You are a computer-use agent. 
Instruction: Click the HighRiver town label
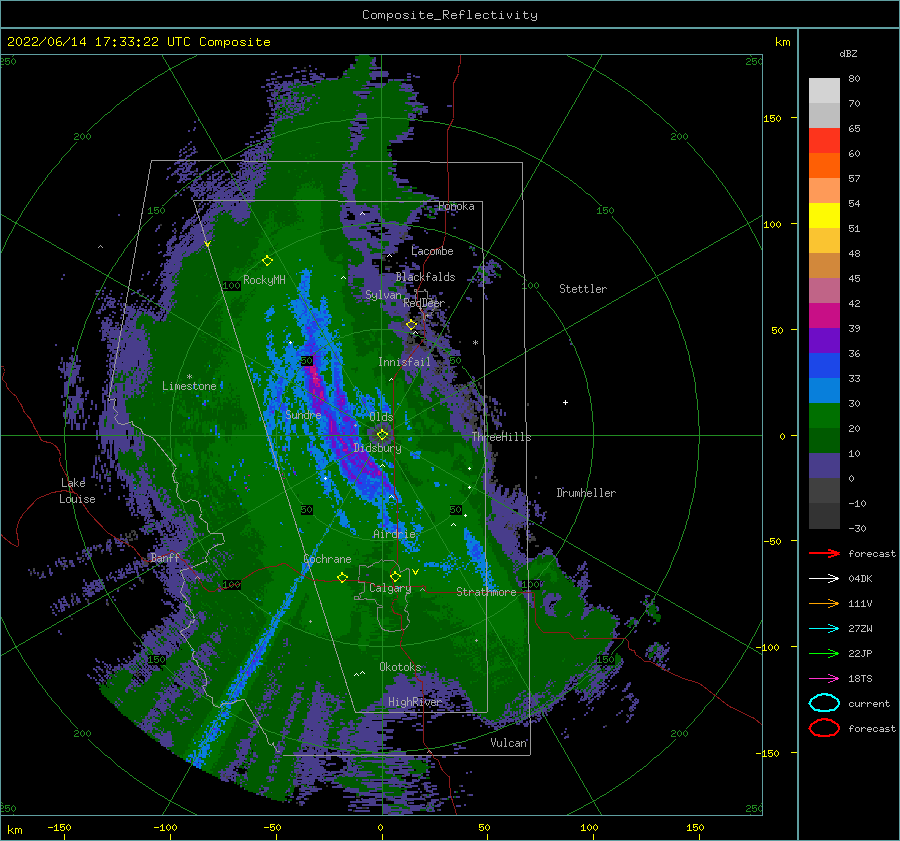[x=414, y=702]
